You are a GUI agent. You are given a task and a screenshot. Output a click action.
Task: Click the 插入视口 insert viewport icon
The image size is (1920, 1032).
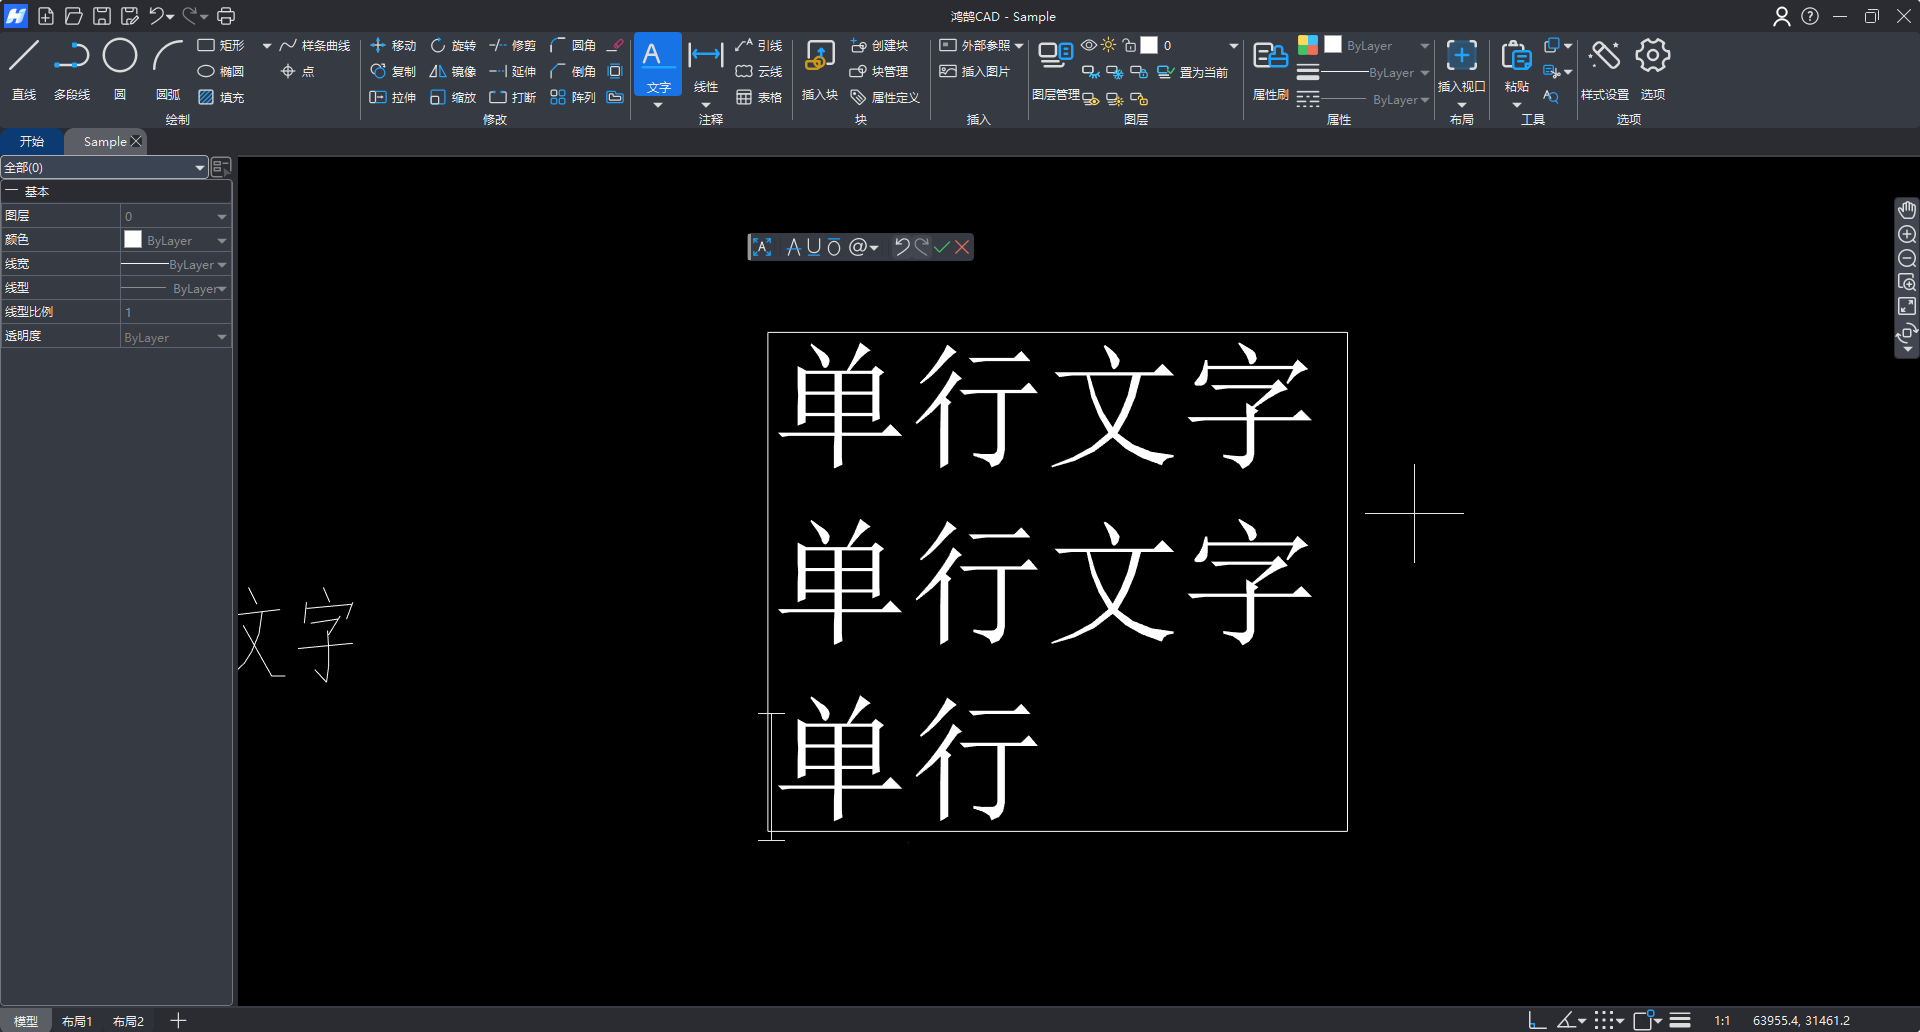1461,66
